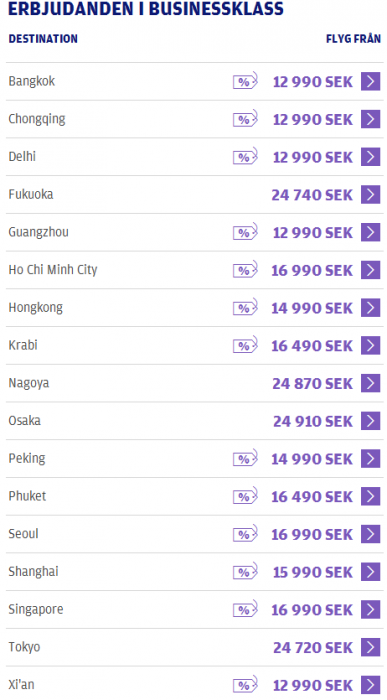
Task: Click the arrow button for Phuket
Action: click(x=370, y=496)
